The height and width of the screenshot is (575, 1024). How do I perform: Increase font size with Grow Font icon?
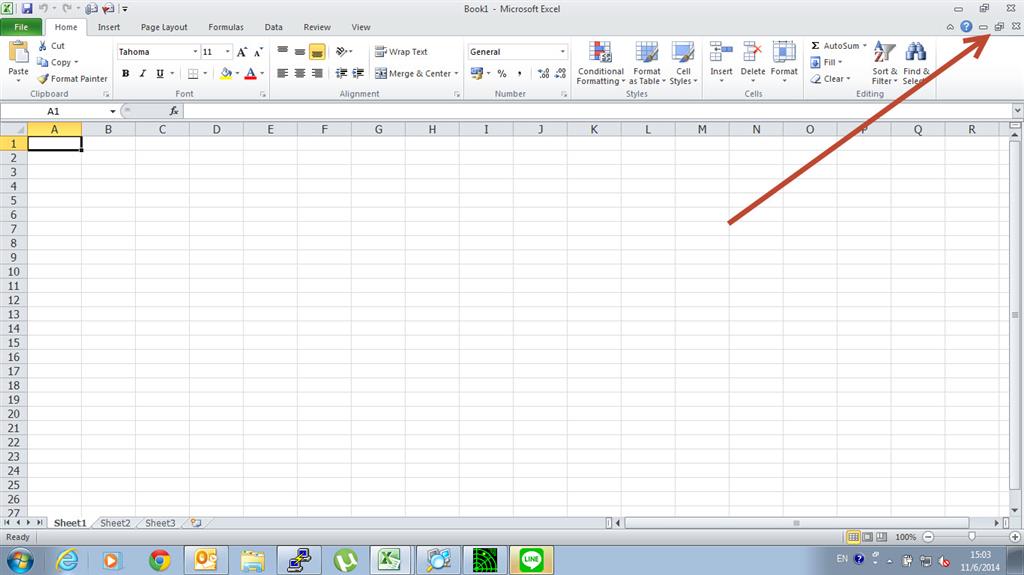pyautogui.click(x=242, y=52)
